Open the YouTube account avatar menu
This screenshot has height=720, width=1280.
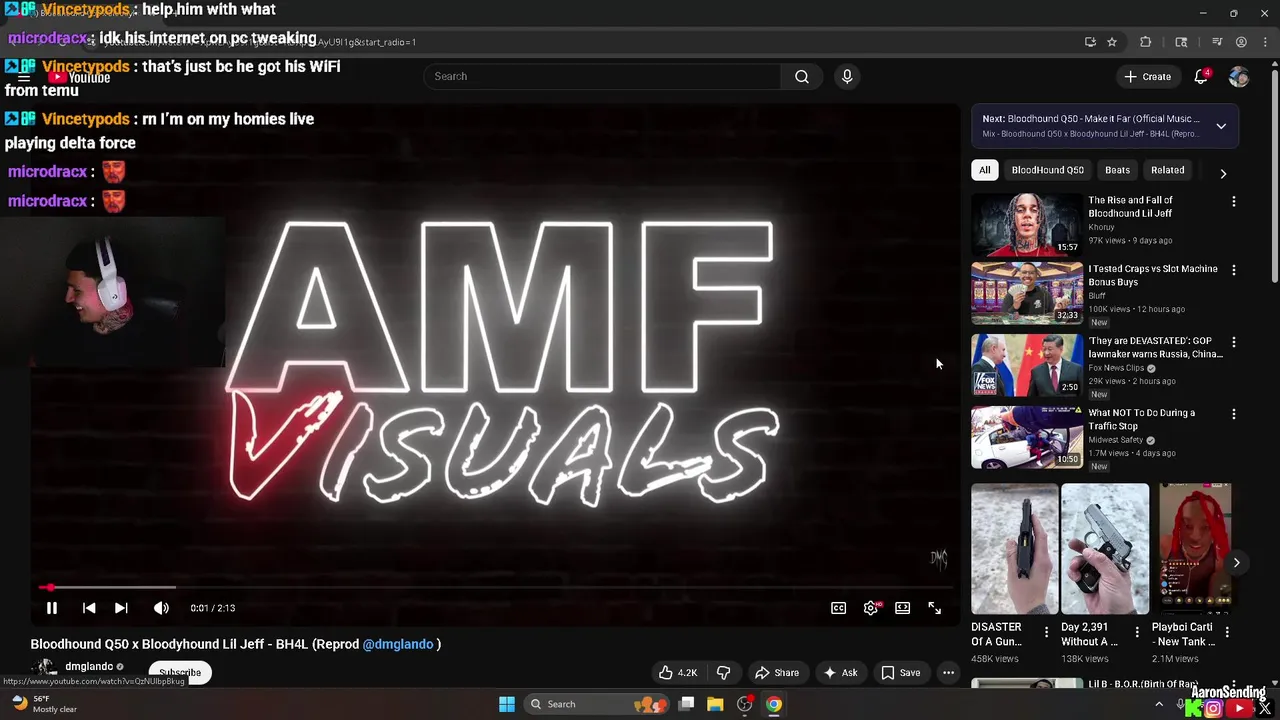pyautogui.click(x=1239, y=76)
